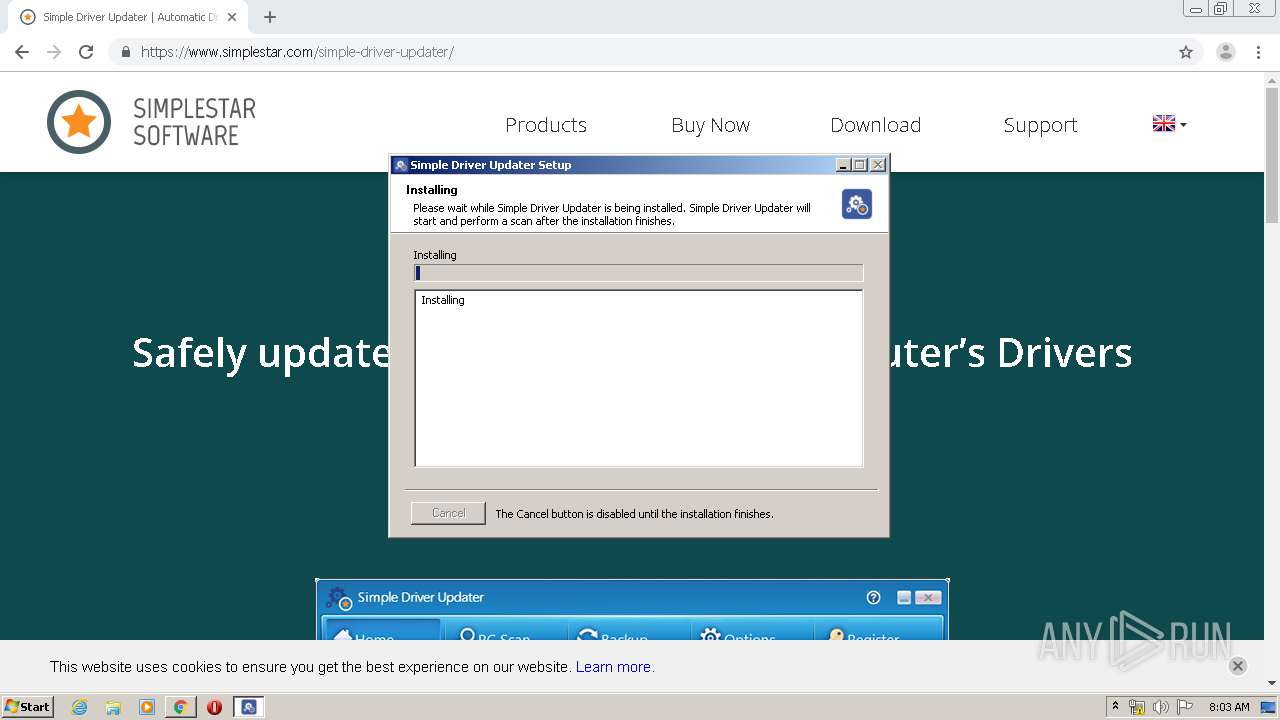1280x720 pixels.
Task: Open the Buy Now page
Action: (x=710, y=125)
